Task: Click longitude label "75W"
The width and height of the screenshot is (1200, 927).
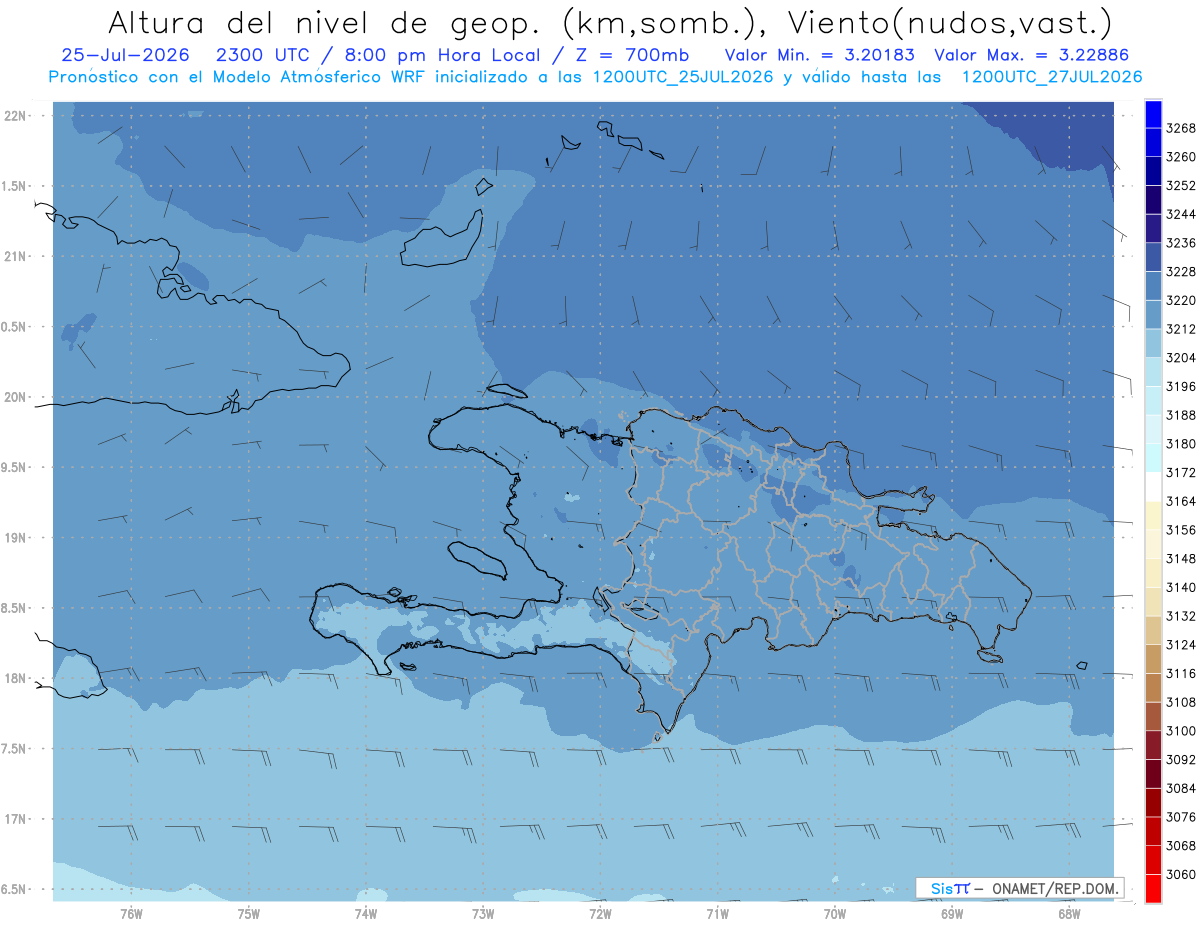Action: (x=249, y=912)
